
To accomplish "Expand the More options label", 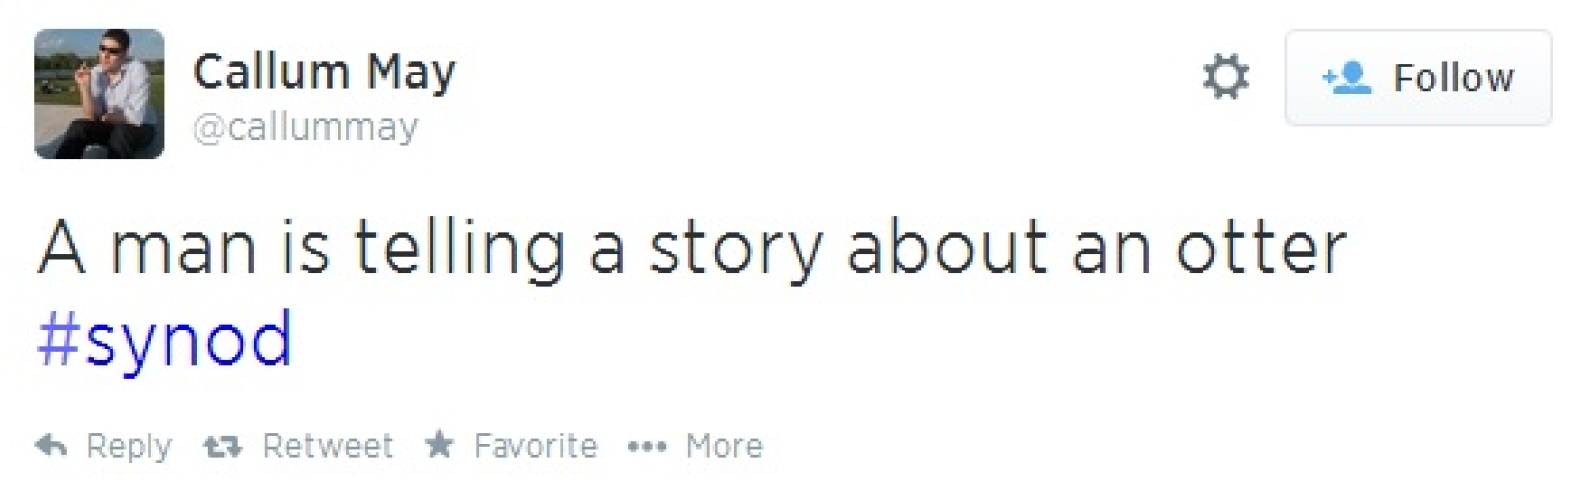I will [x=724, y=446].
